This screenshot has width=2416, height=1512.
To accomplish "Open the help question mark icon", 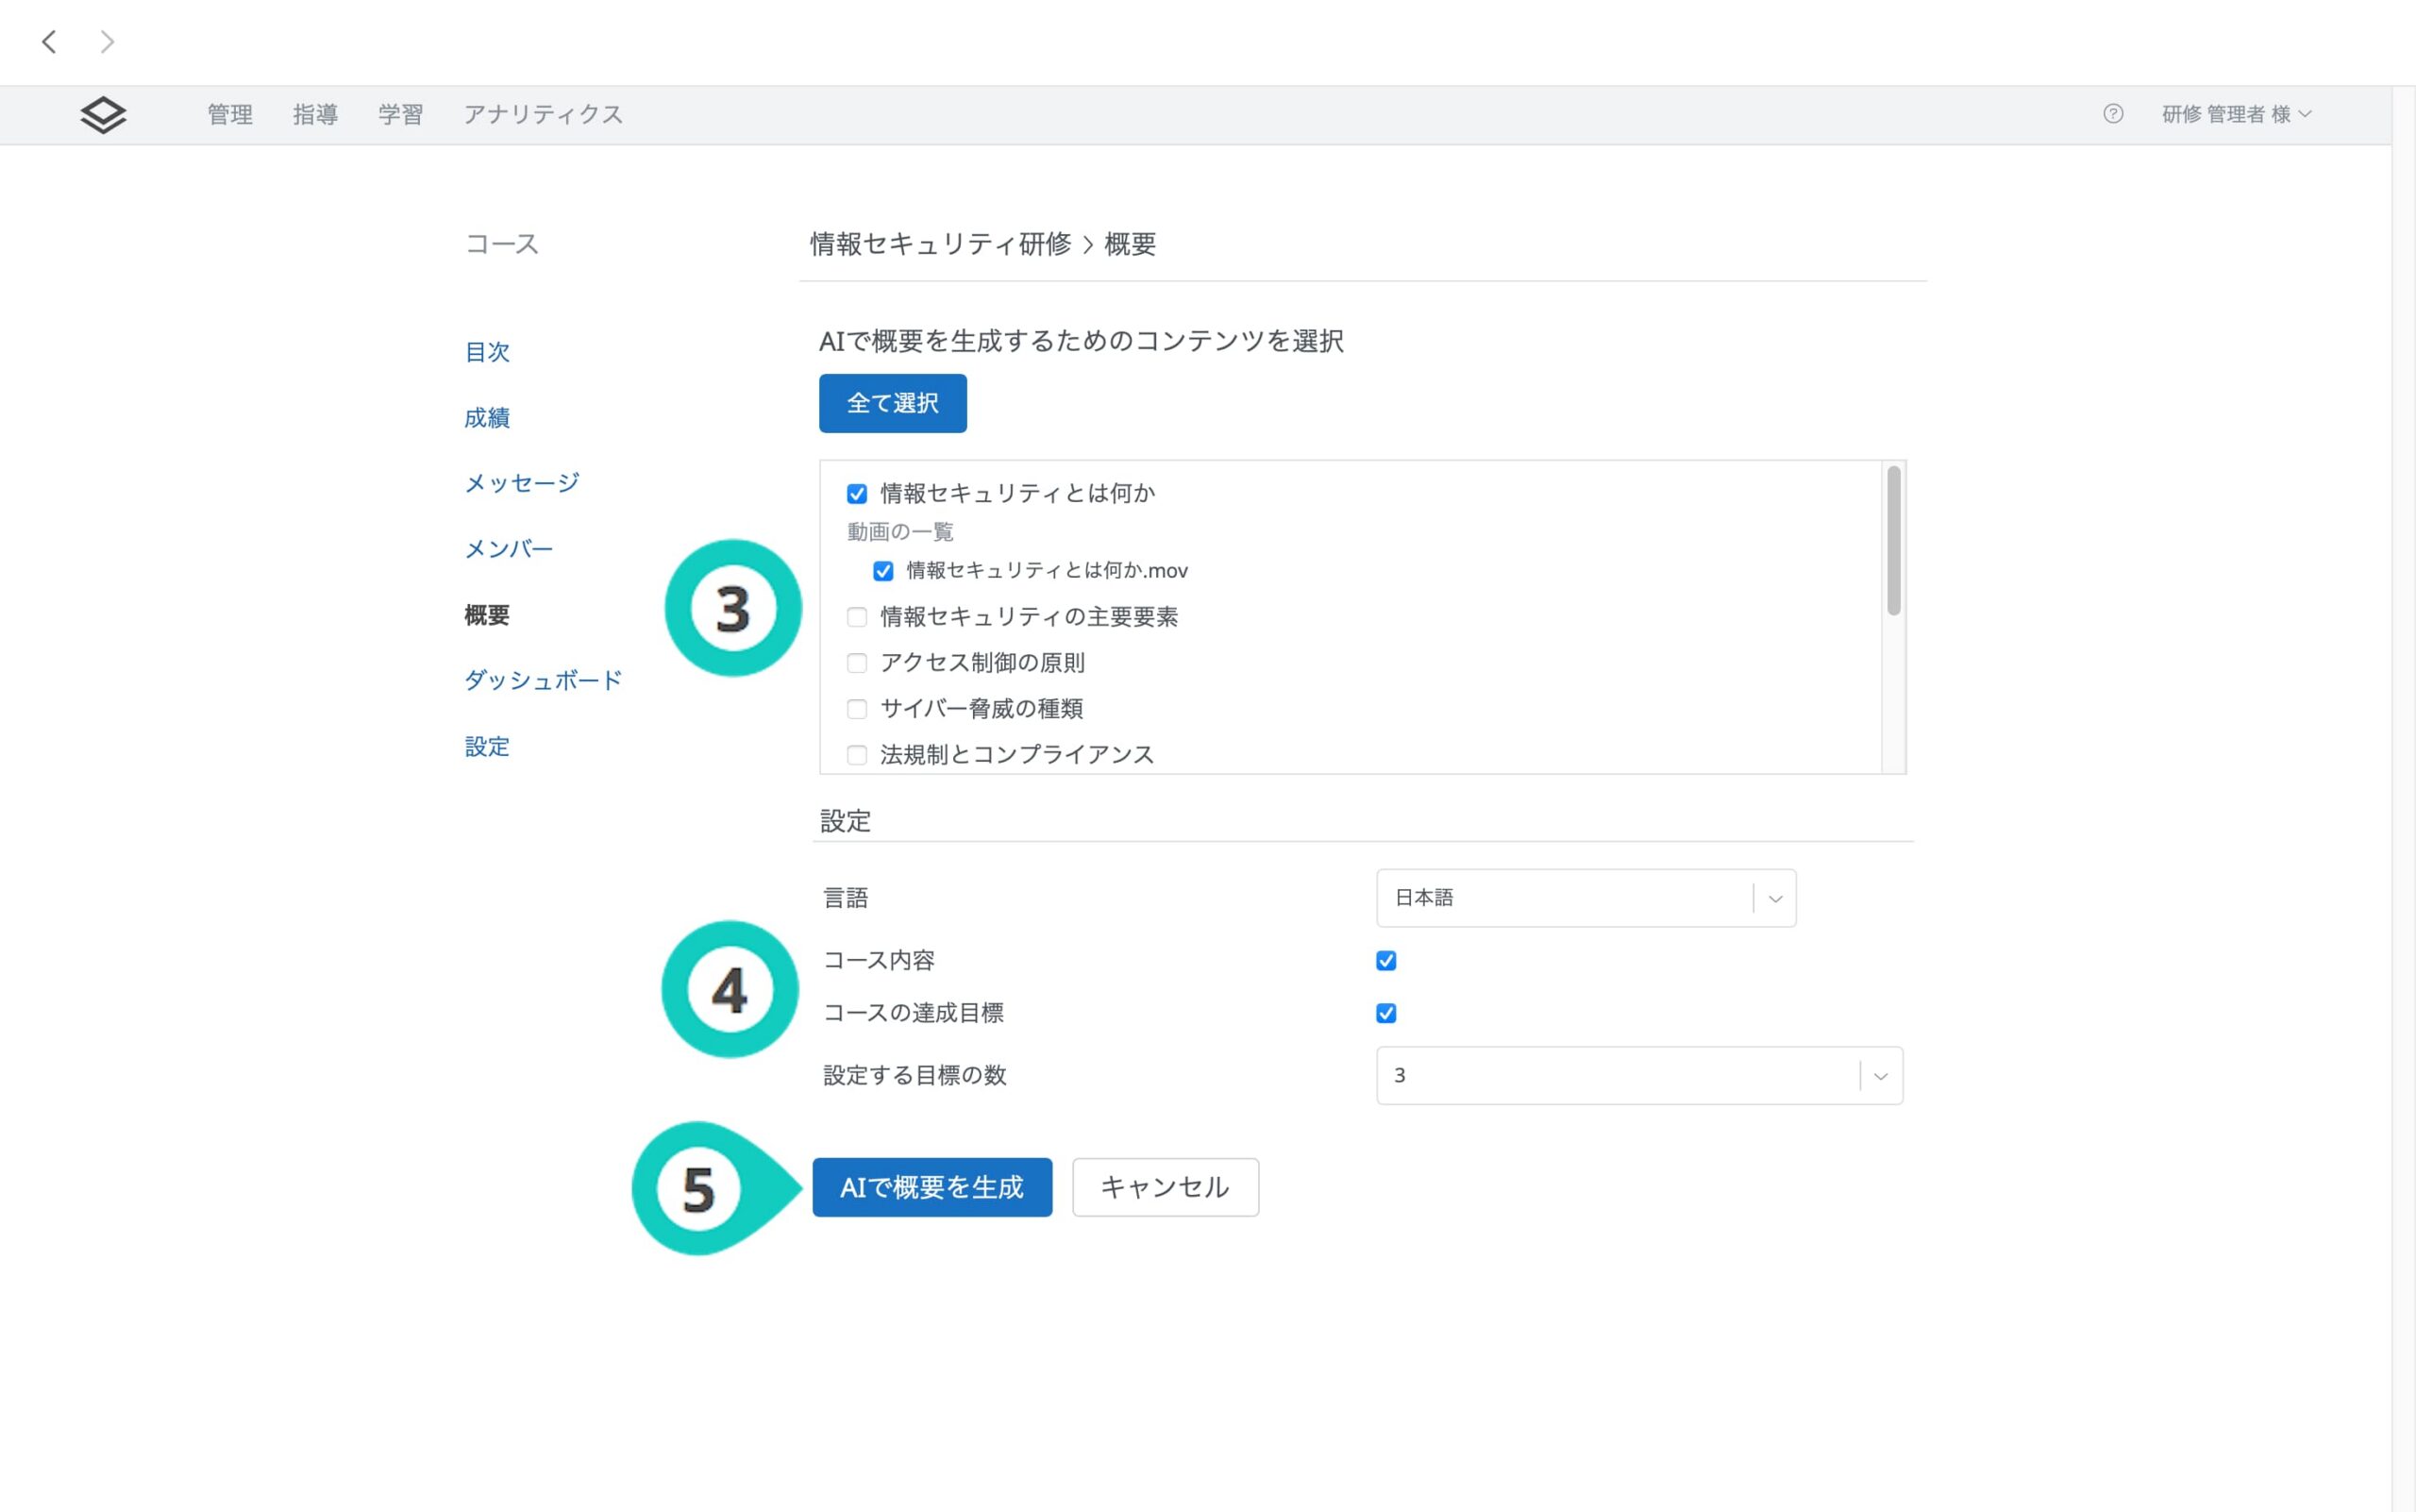I will (2112, 114).
